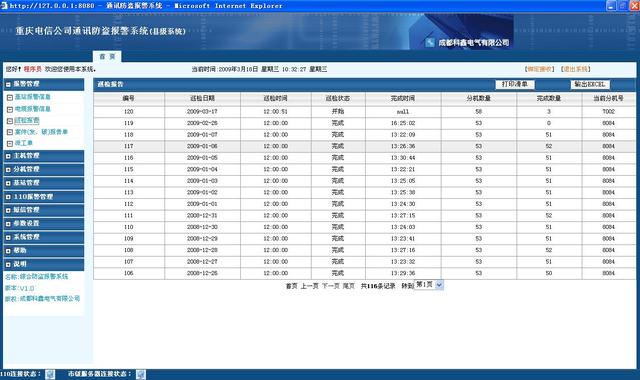This screenshot has width=640, height=380.
Task: Click the date cell 2009-03-17
Action: click(x=202, y=111)
